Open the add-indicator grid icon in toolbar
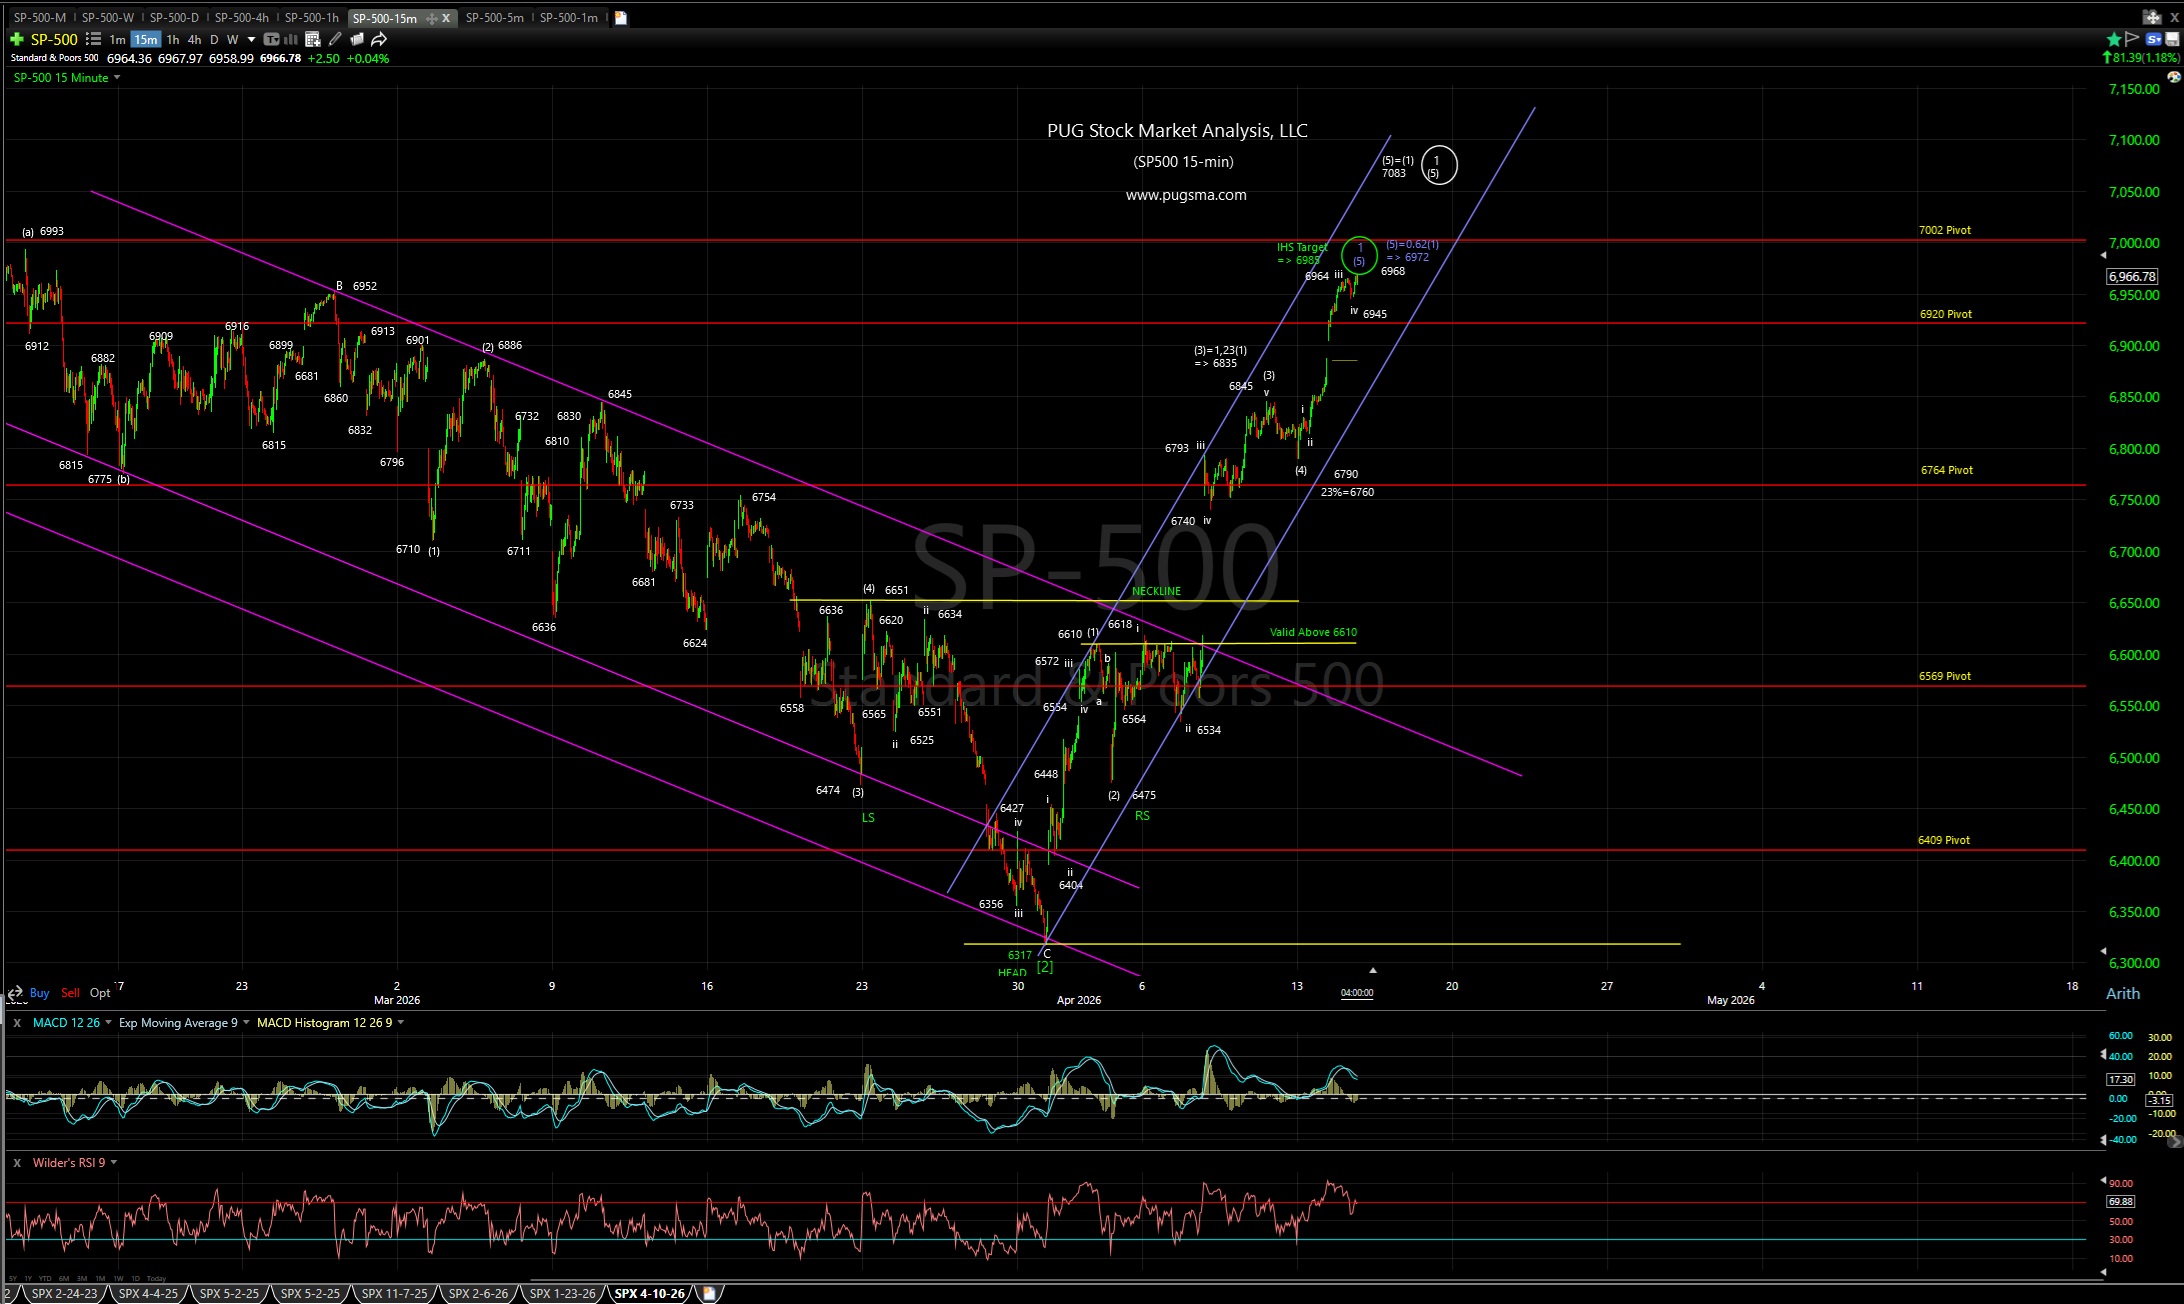 click(x=313, y=40)
